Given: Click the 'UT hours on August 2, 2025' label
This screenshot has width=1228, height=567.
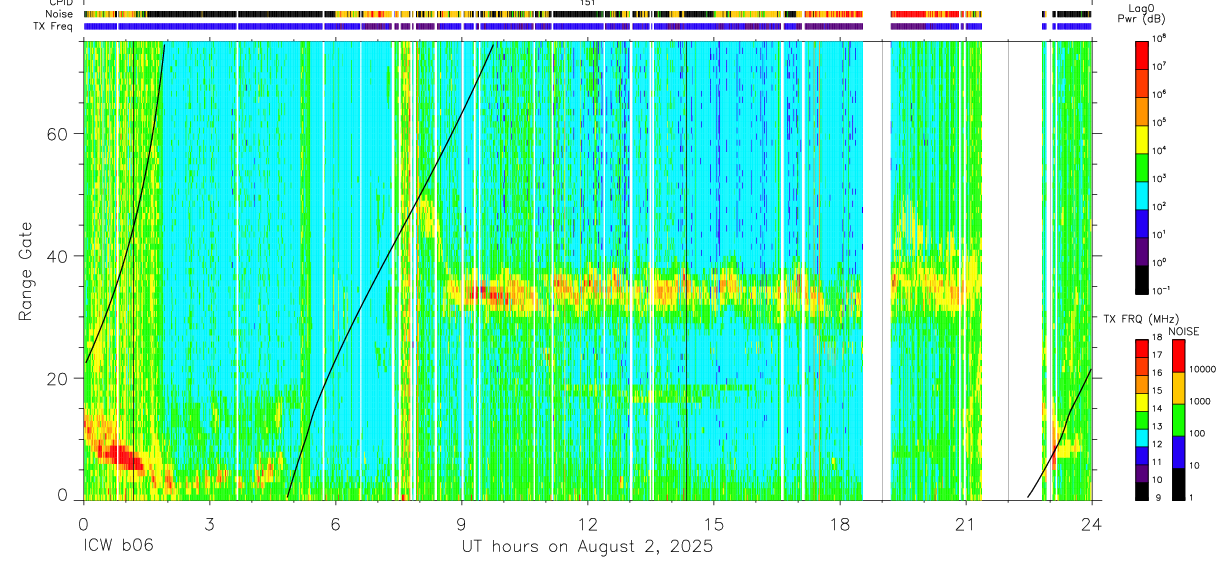Looking at the screenshot, I should coord(587,547).
